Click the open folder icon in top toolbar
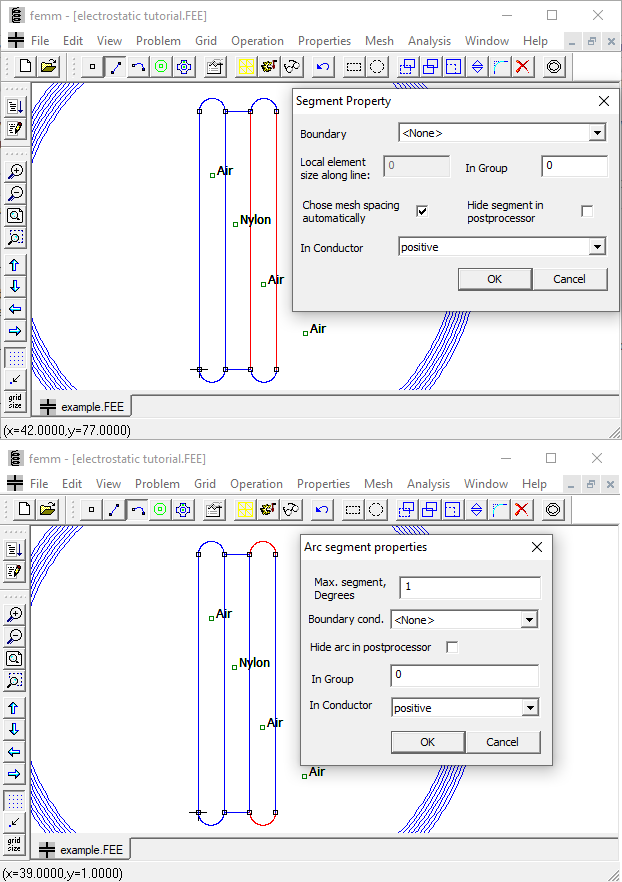This screenshot has width=622, height=882. pos(48,67)
